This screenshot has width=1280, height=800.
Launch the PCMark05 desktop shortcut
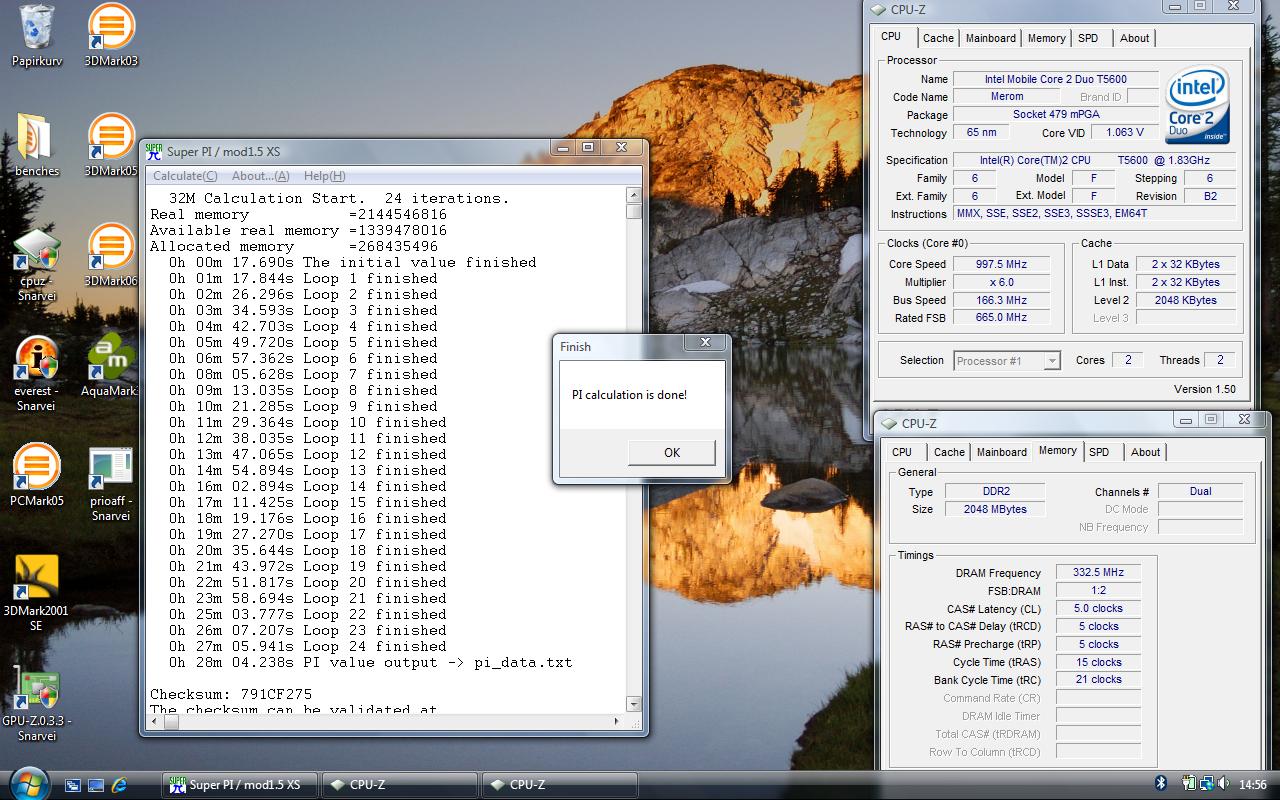37,476
